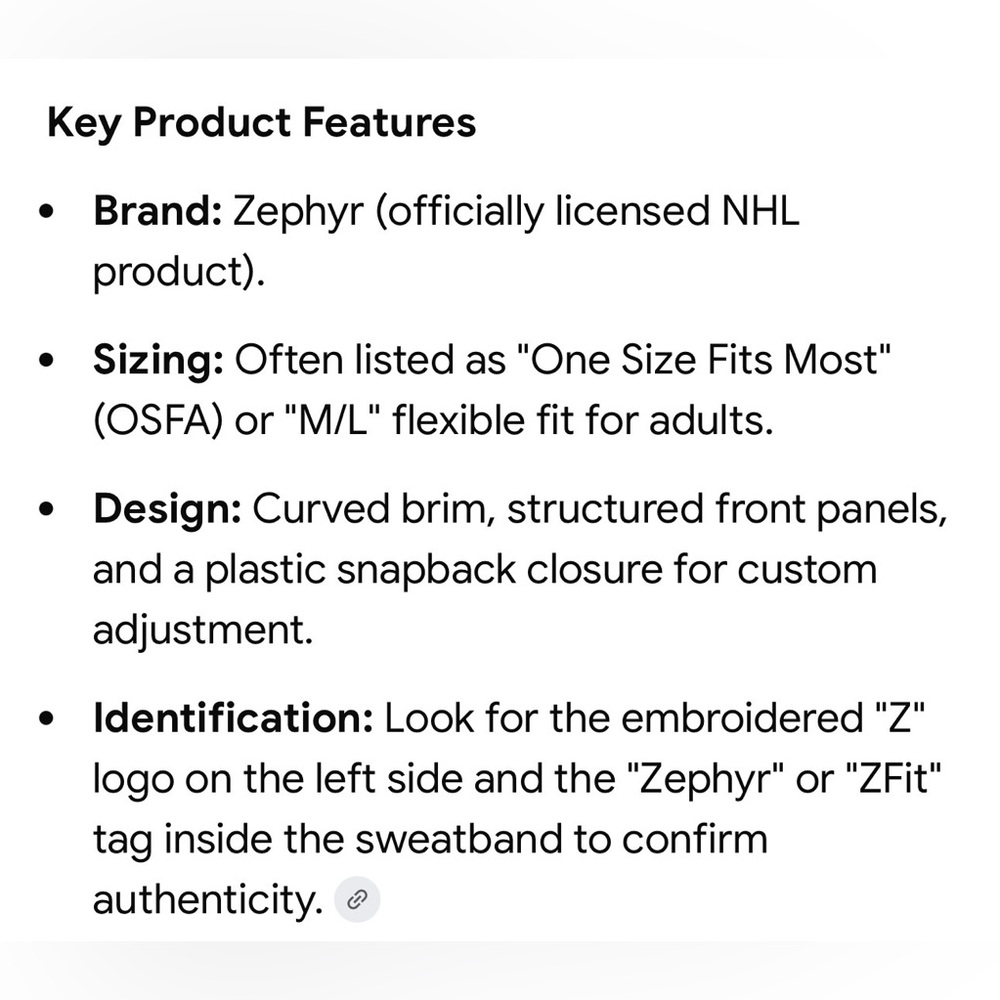The image size is (1000, 1000).
Task: Select the bold Identification: label
Action: (x=233, y=718)
